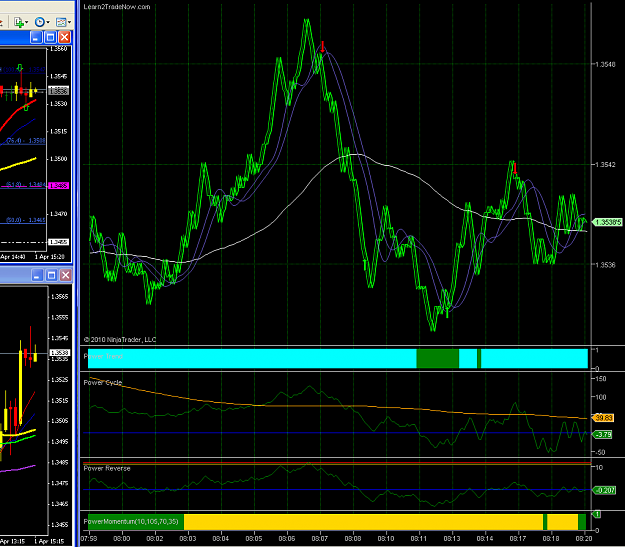Click the 1.3455 price tag in upper left chart
Image resolution: width=625 pixels, height=547 pixels.
[x=59, y=242]
